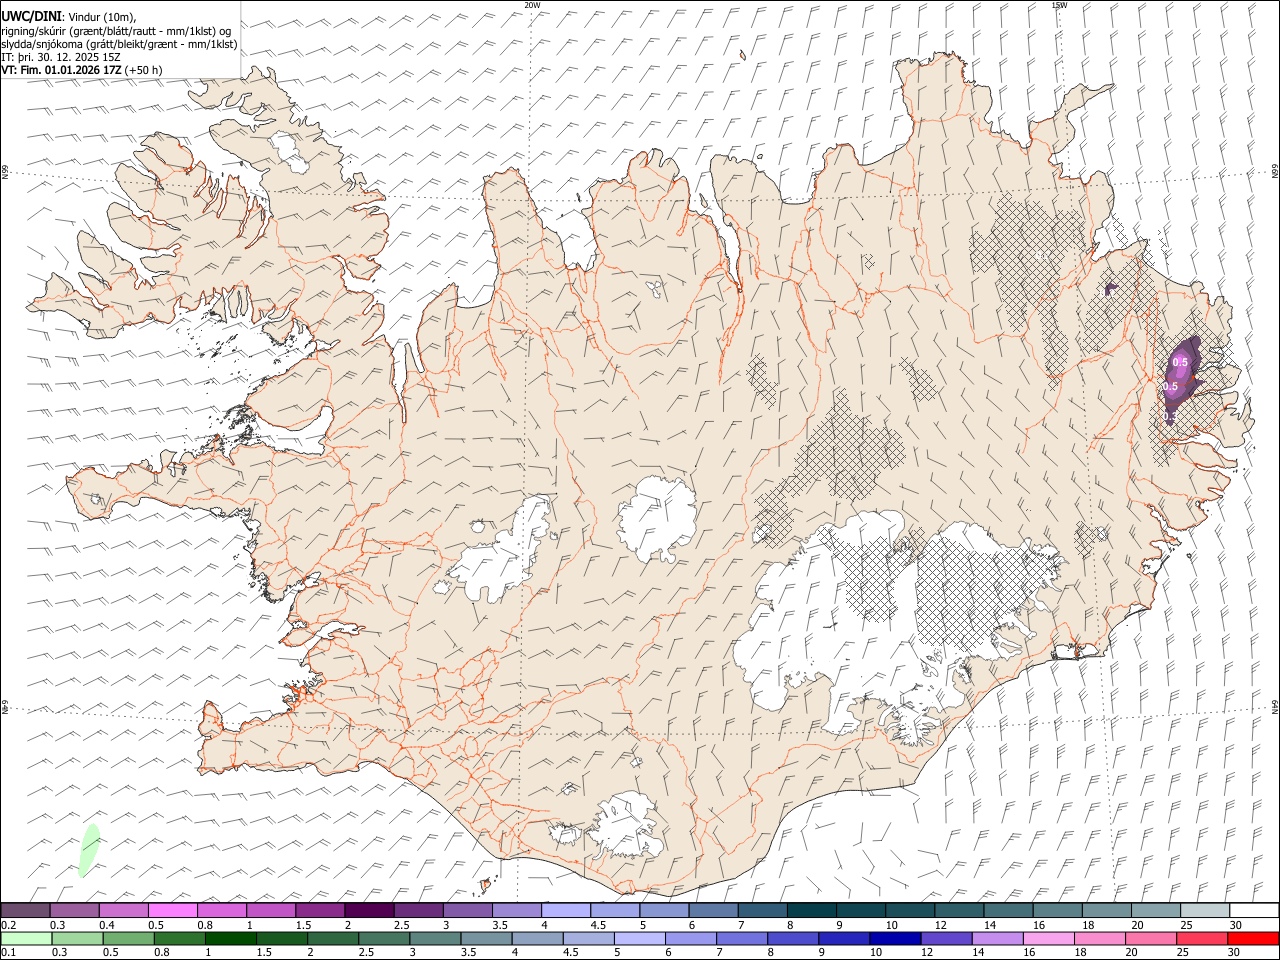This screenshot has height=960, width=1280.
Task: Click the '15W' longitude label at top
Action: click(x=1058, y=5)
